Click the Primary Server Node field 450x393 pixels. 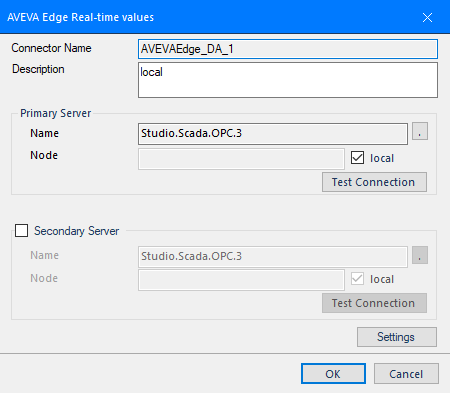241,159
